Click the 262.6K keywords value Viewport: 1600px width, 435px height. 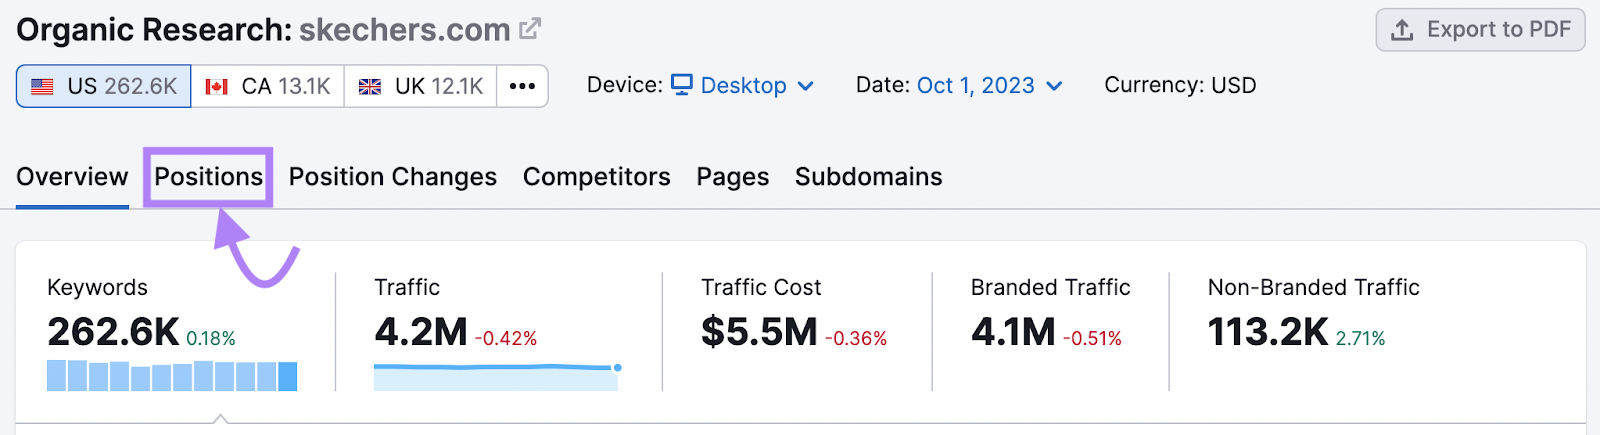[113, 332]
